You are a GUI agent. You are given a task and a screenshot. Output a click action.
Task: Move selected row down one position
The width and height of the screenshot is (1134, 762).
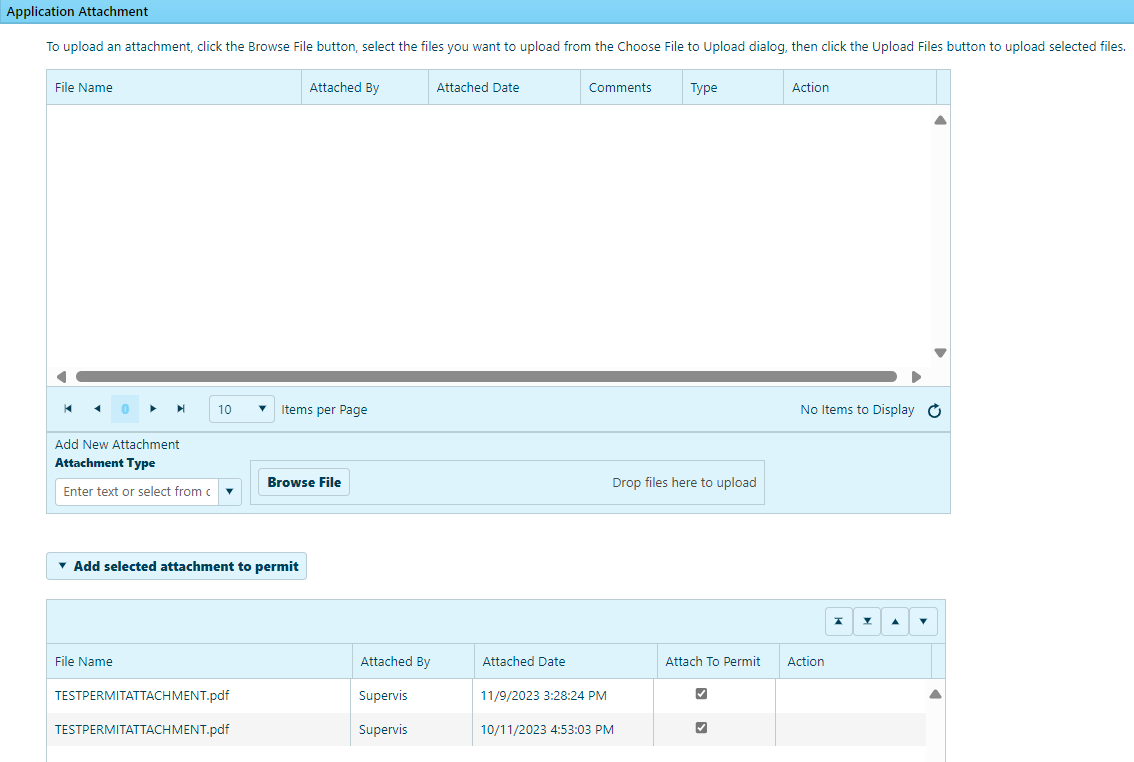[x=922, y=622]
